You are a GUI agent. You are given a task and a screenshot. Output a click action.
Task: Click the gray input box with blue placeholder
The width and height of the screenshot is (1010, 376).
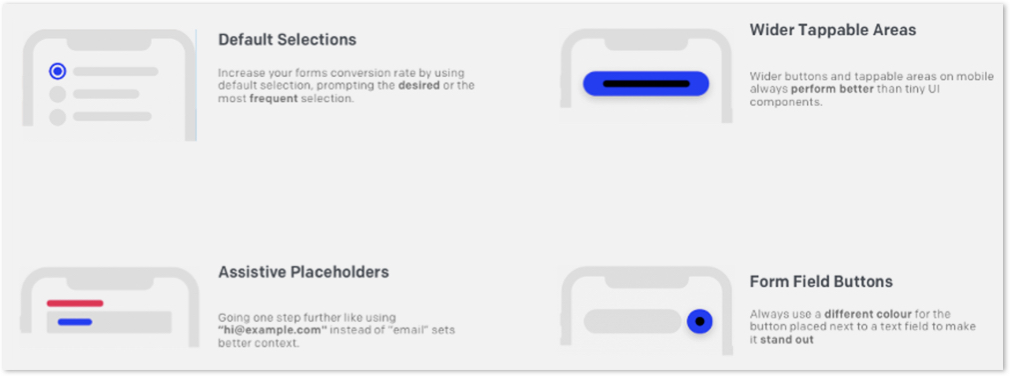point(109,322)
